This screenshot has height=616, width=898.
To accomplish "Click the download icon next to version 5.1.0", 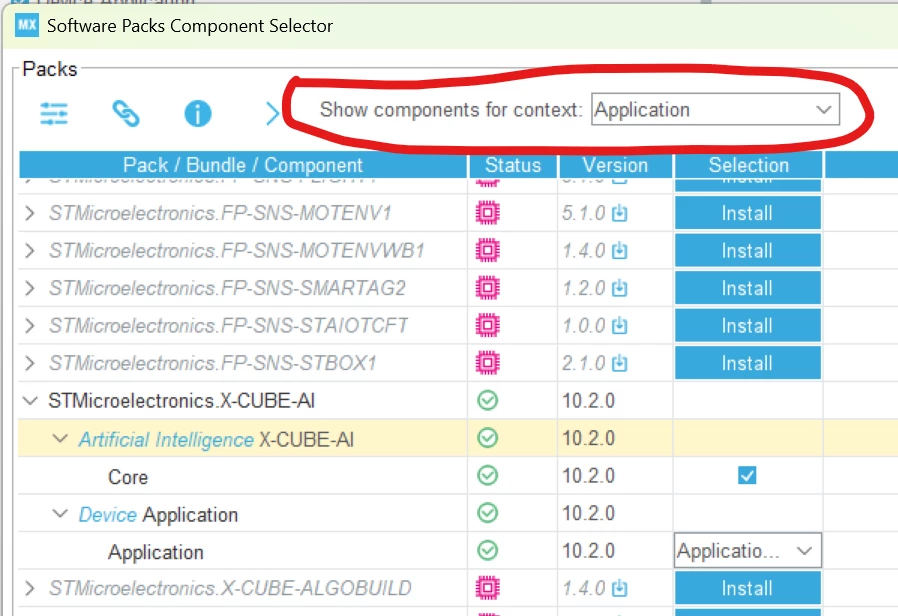I will [619, 213].
